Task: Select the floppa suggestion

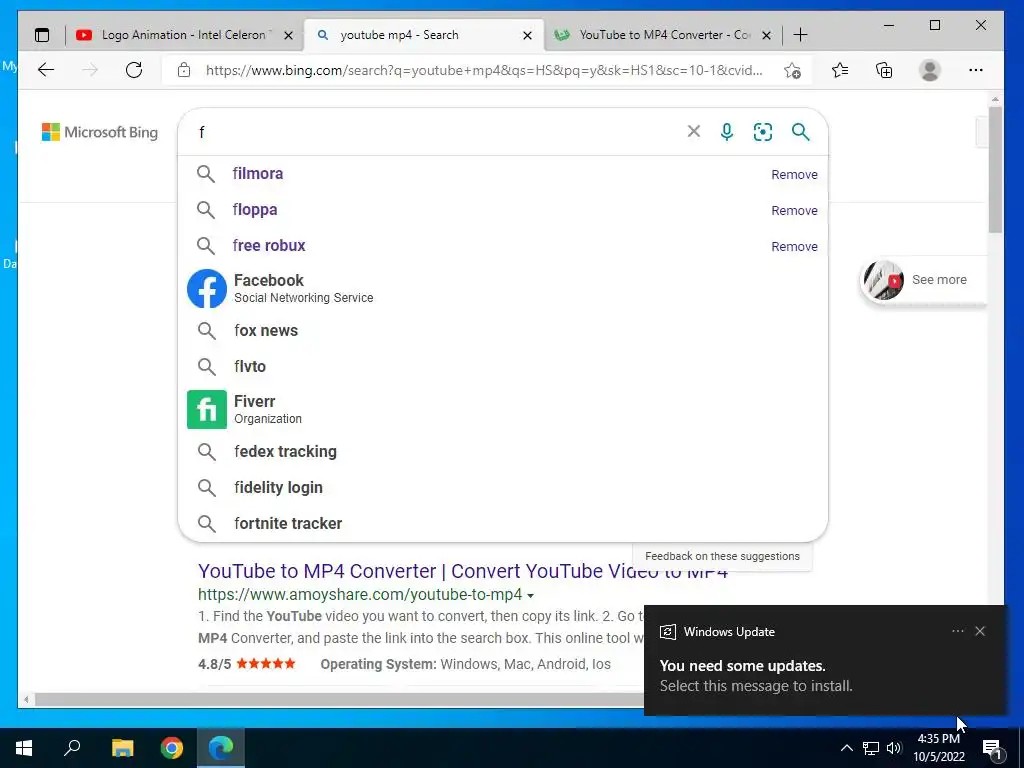Action: tap(503, 210)
